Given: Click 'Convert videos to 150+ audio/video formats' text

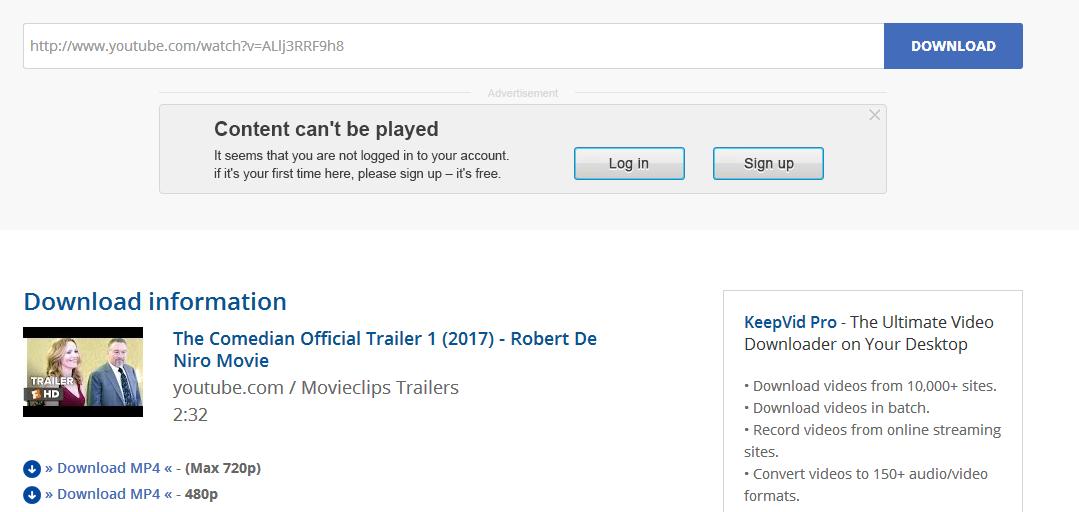Looking at the screenshot, I should pyautogui.click(x=866, y=484).
